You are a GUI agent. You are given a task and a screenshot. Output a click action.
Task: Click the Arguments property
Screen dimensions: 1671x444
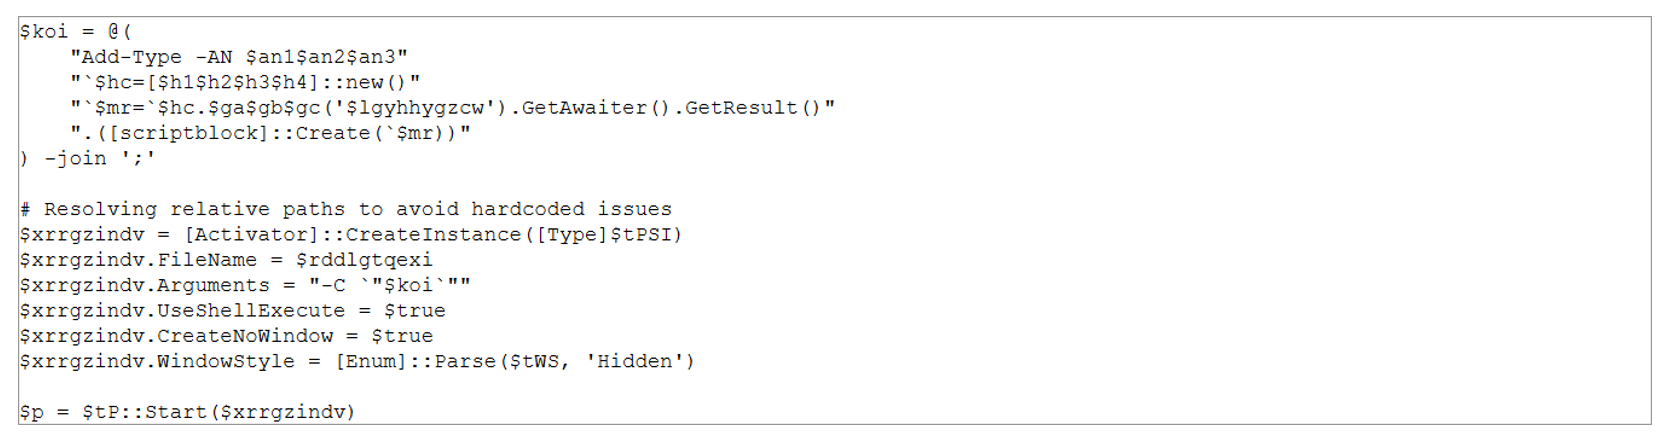point(213,286)
